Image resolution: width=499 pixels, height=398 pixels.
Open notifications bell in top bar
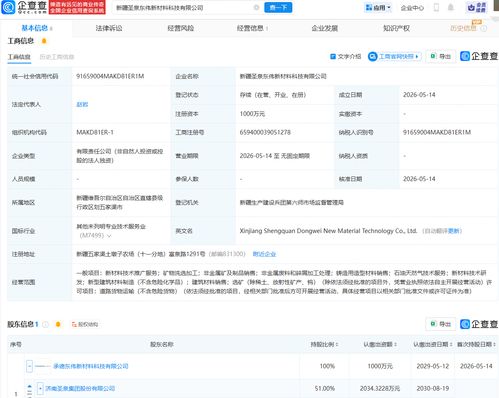pyautogui.click(x=451, y=7)
